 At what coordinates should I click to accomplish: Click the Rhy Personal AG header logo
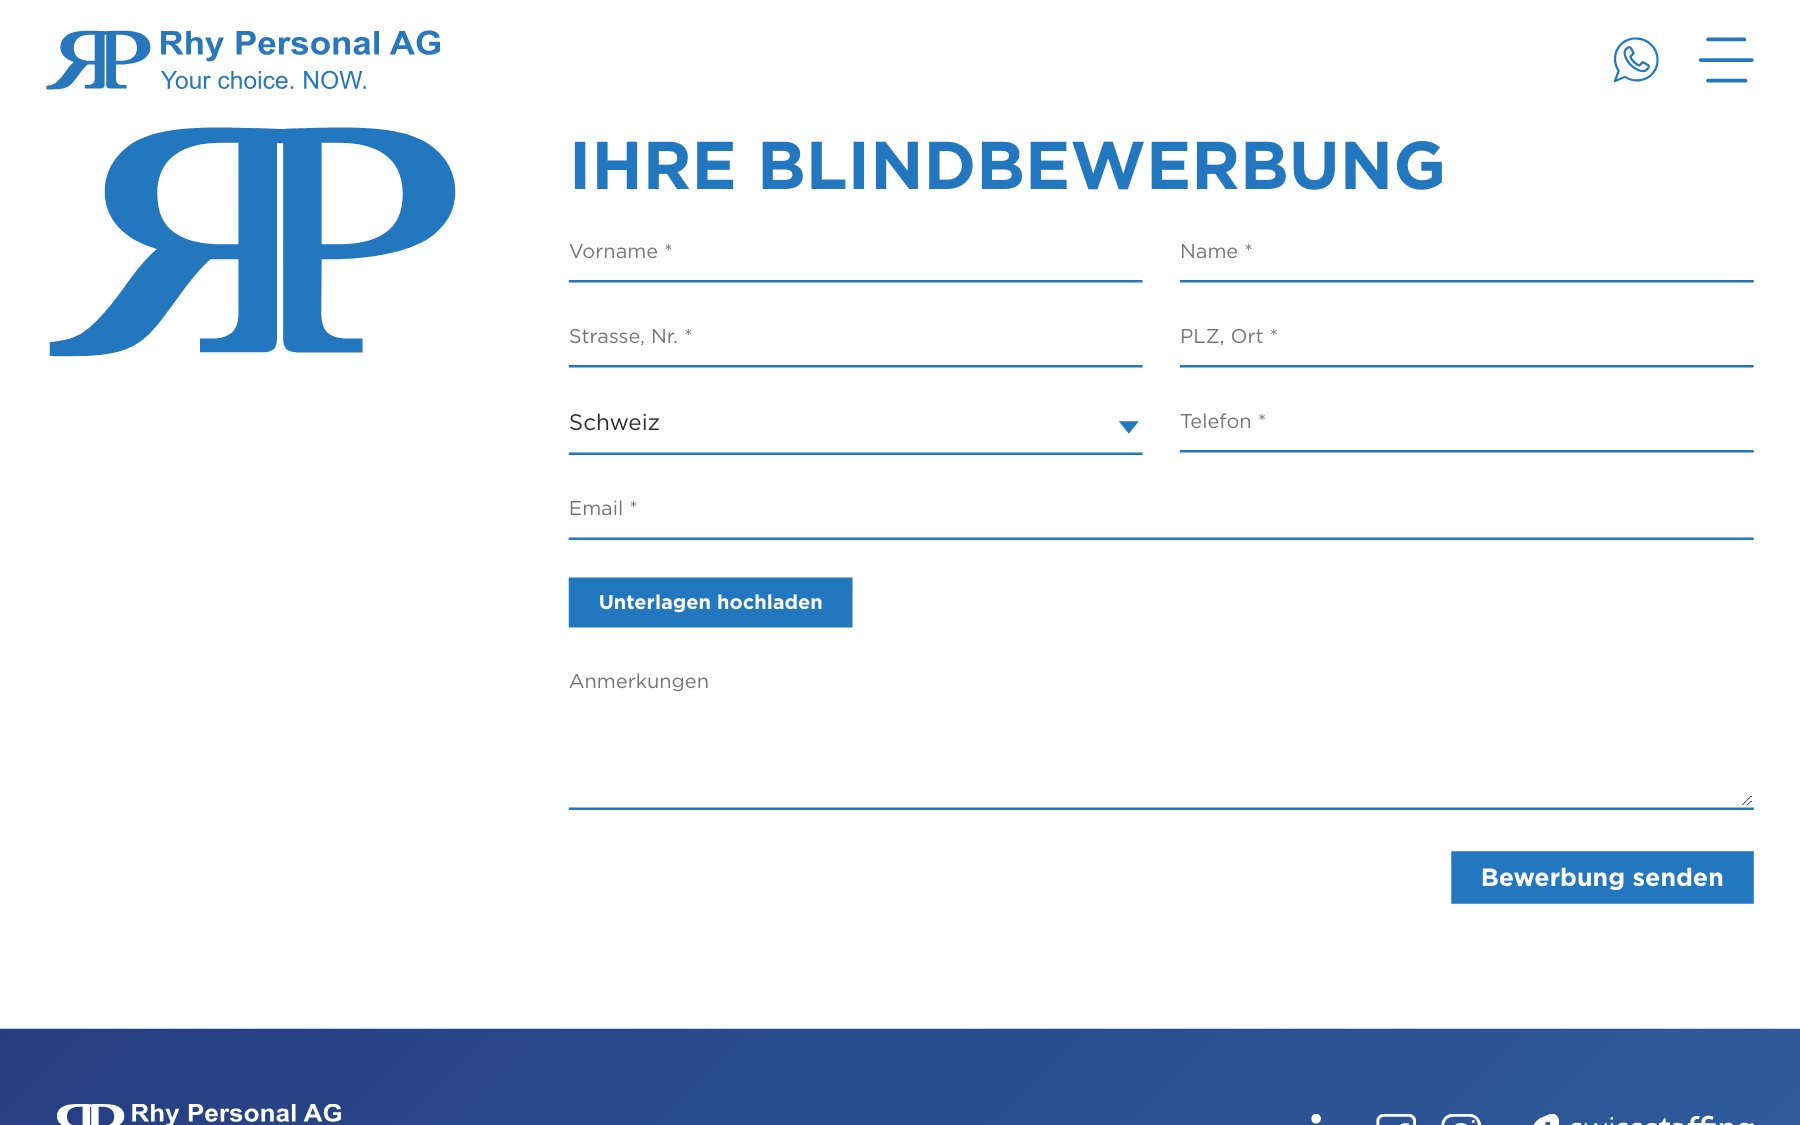244,60
